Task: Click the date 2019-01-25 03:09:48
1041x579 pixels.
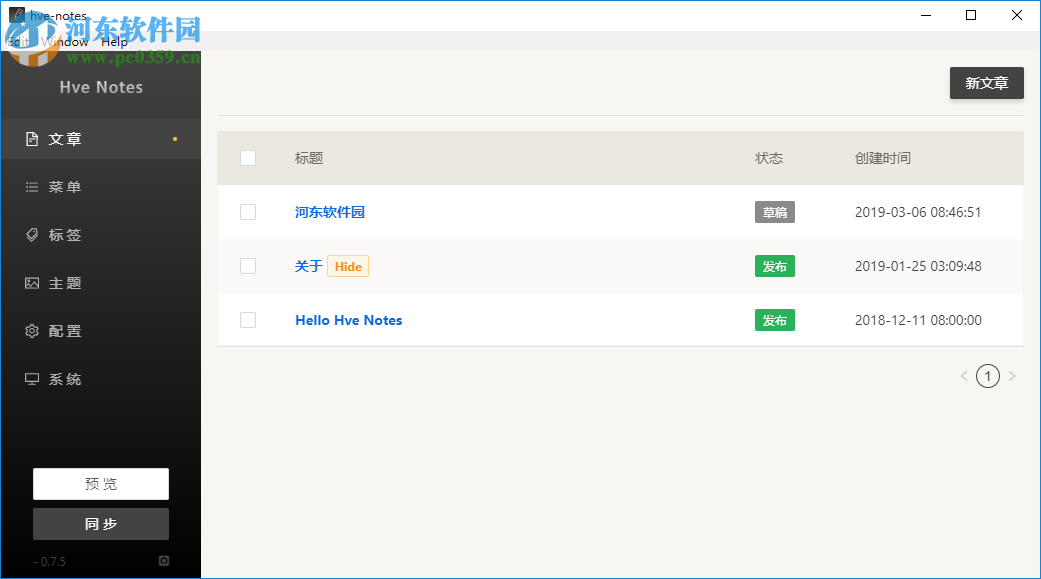Action: coord(918,266)
